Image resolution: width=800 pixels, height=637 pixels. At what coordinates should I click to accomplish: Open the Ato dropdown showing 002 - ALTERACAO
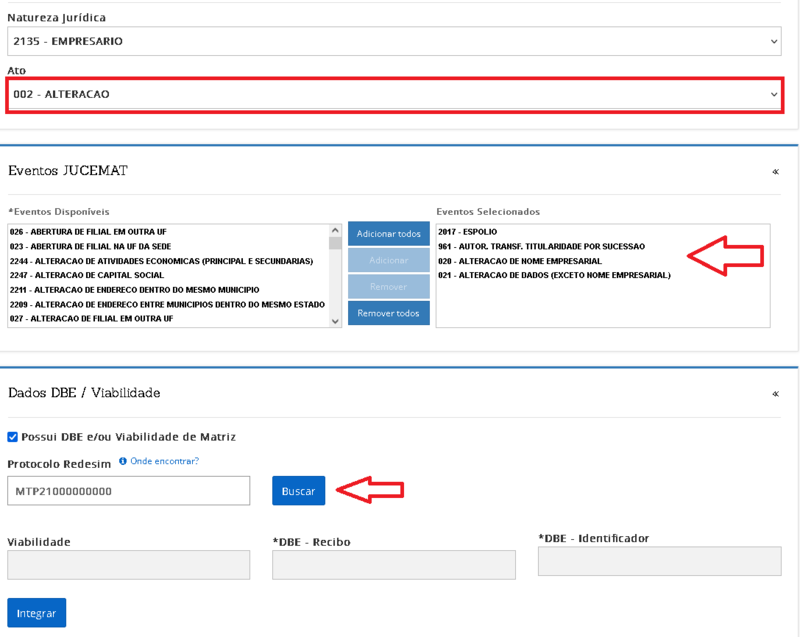tap(394, 94)
